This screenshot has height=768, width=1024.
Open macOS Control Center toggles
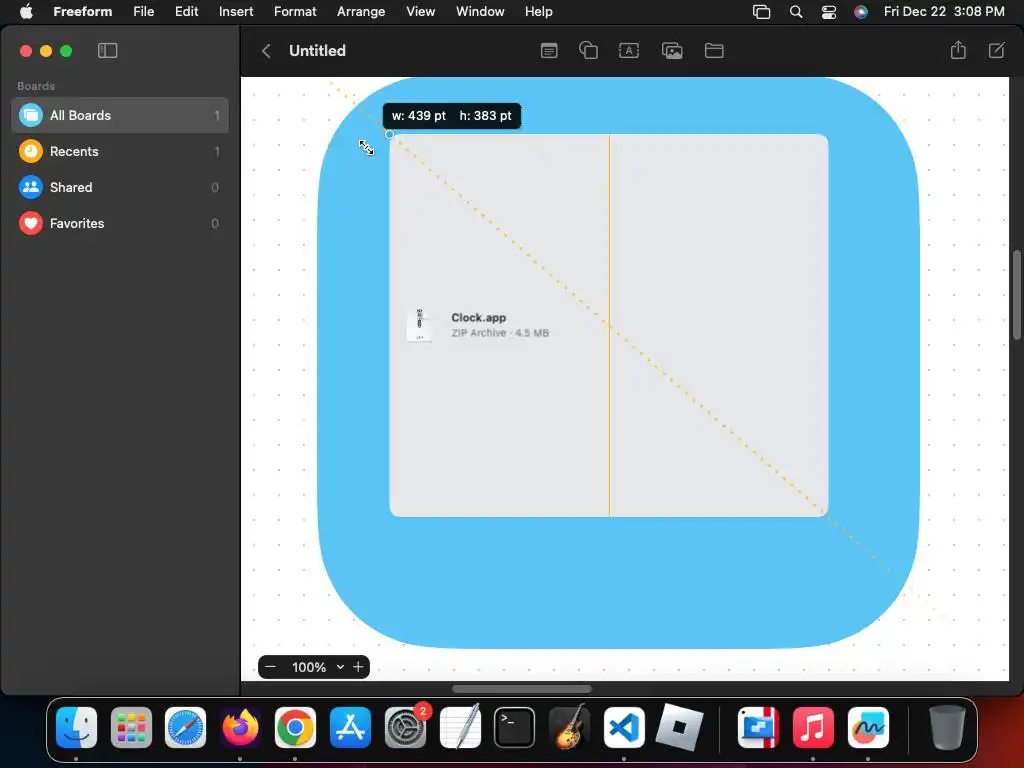click(828, 12)
